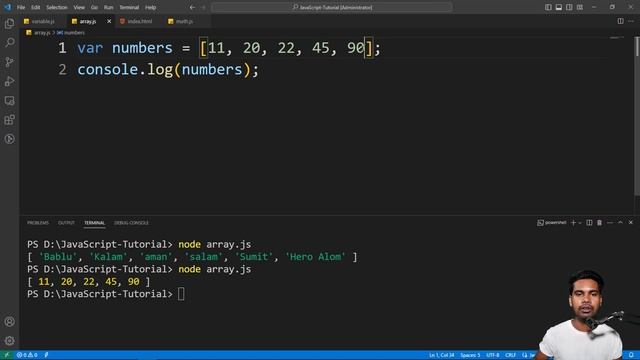Viewport: 640px width, 360px height.
Task: Click the powershell terminal label
Action: pyautogui.click(x=552, y=222)
